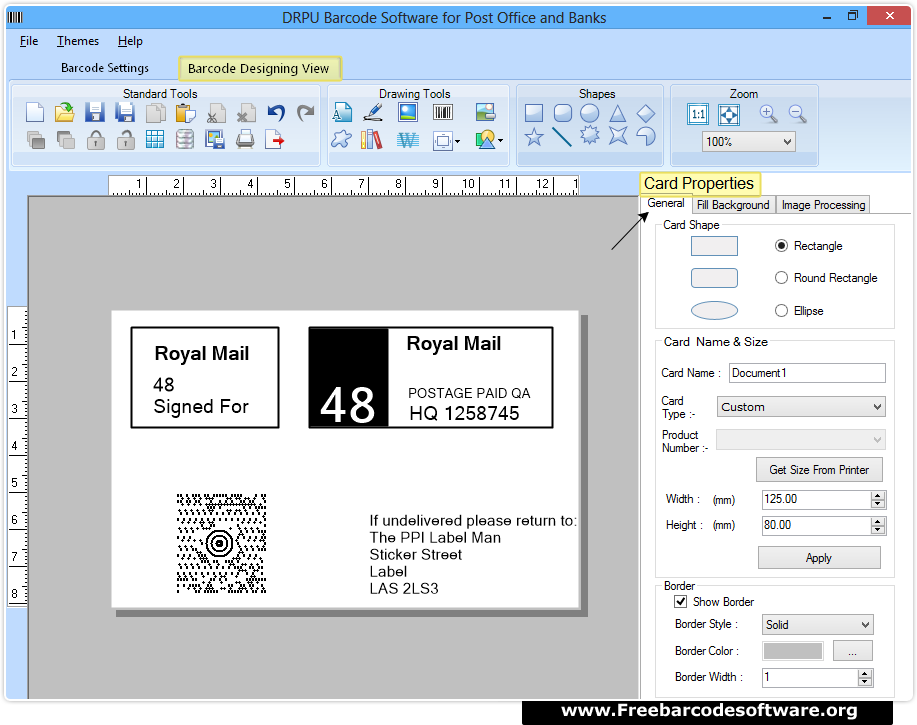Click the Border Color browse button

853,651
